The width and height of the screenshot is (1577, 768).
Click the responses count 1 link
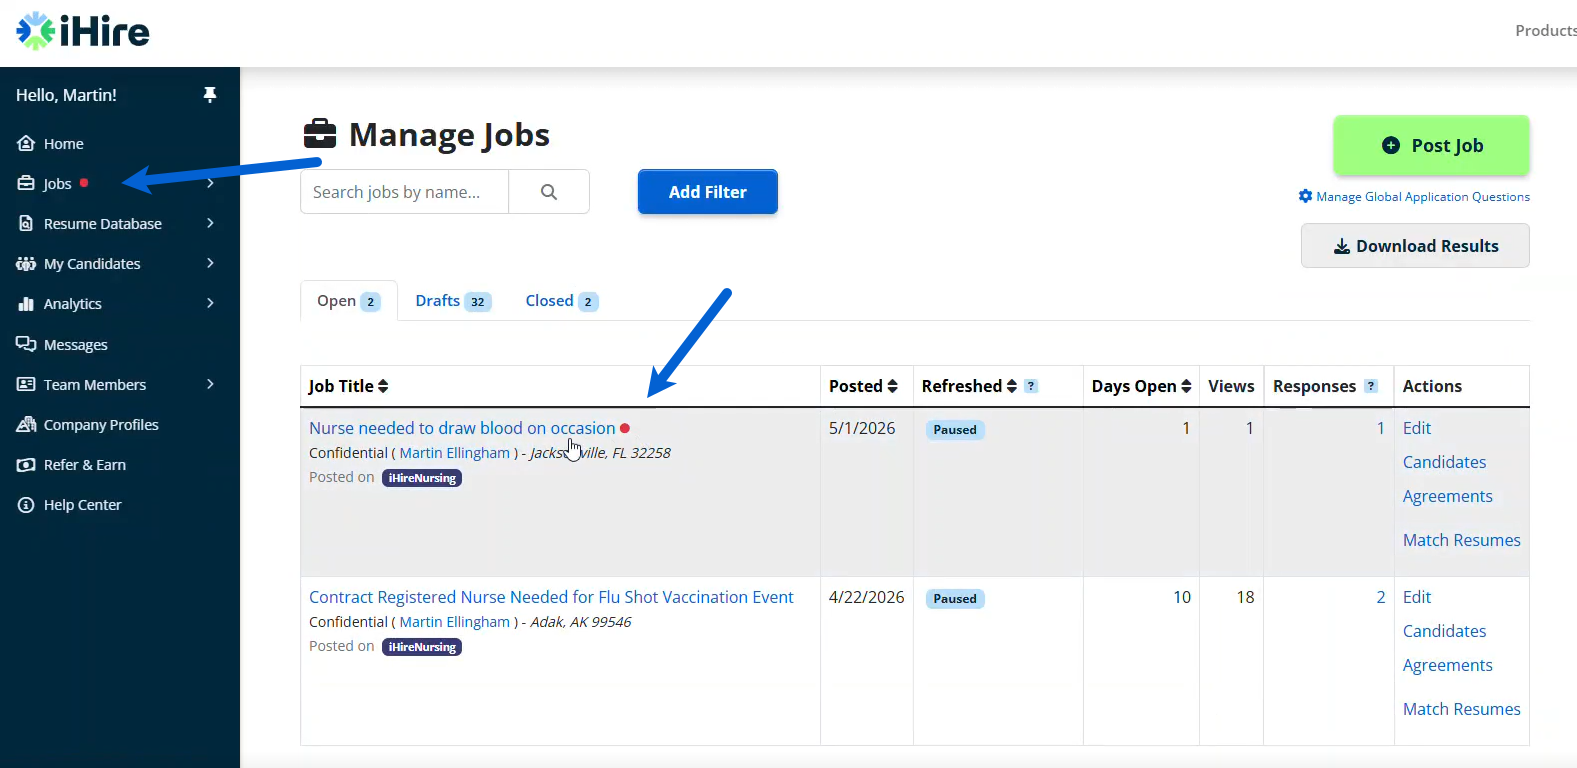(1381, 428)
